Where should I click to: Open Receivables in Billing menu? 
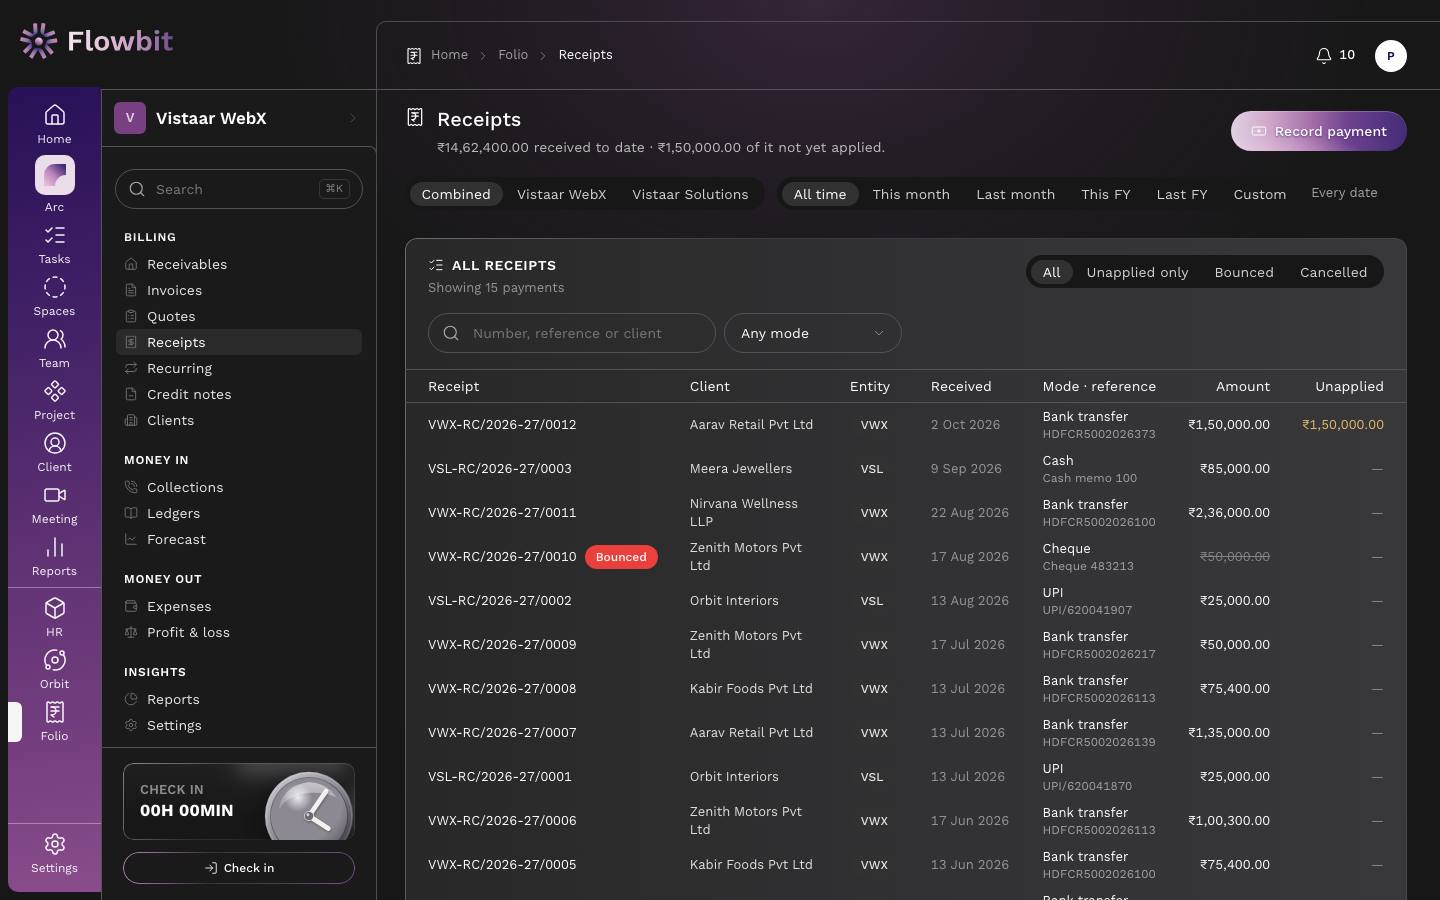239,264
